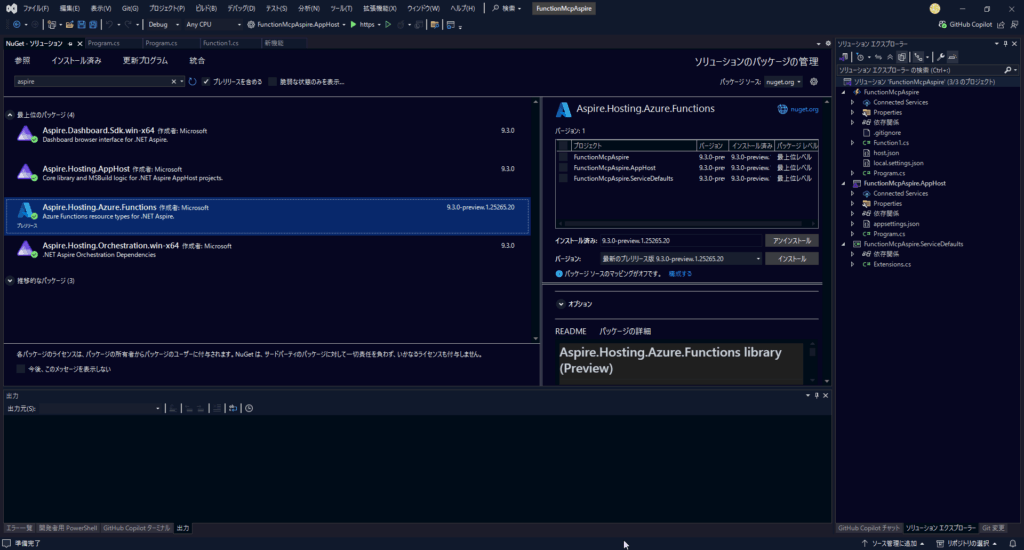Clear the aspire search text with X
This screenshot has width=1024, height=550.
[x=174, y=82]
